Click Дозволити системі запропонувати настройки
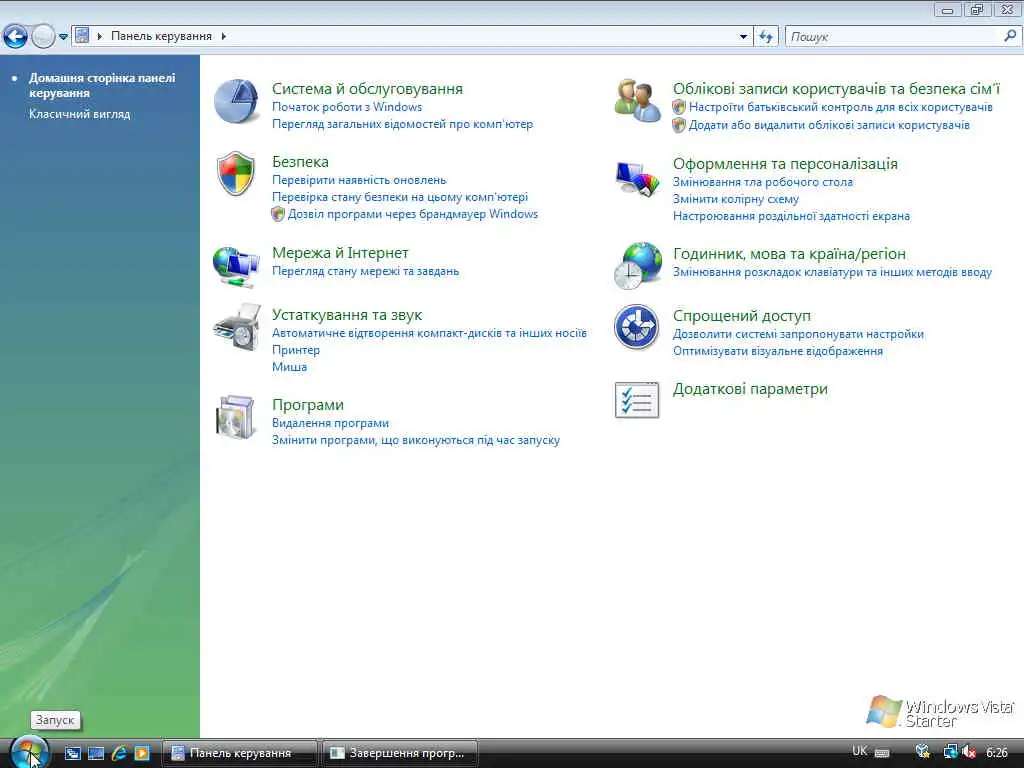 click(x=798, y=334)
